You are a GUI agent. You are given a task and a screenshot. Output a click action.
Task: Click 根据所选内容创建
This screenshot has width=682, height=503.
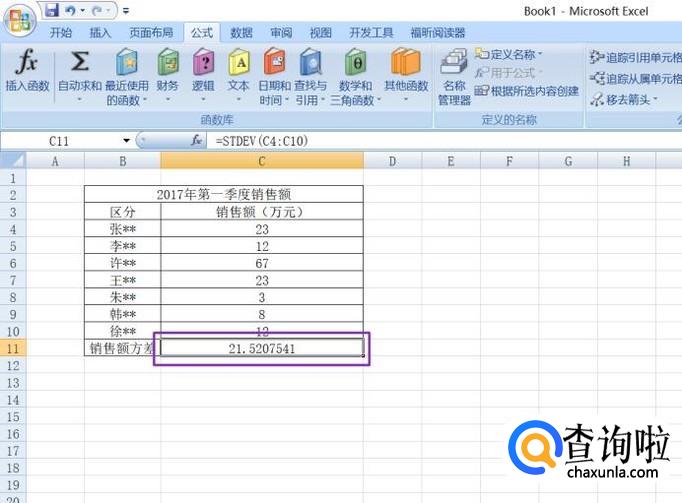click(x=526, y=91)
